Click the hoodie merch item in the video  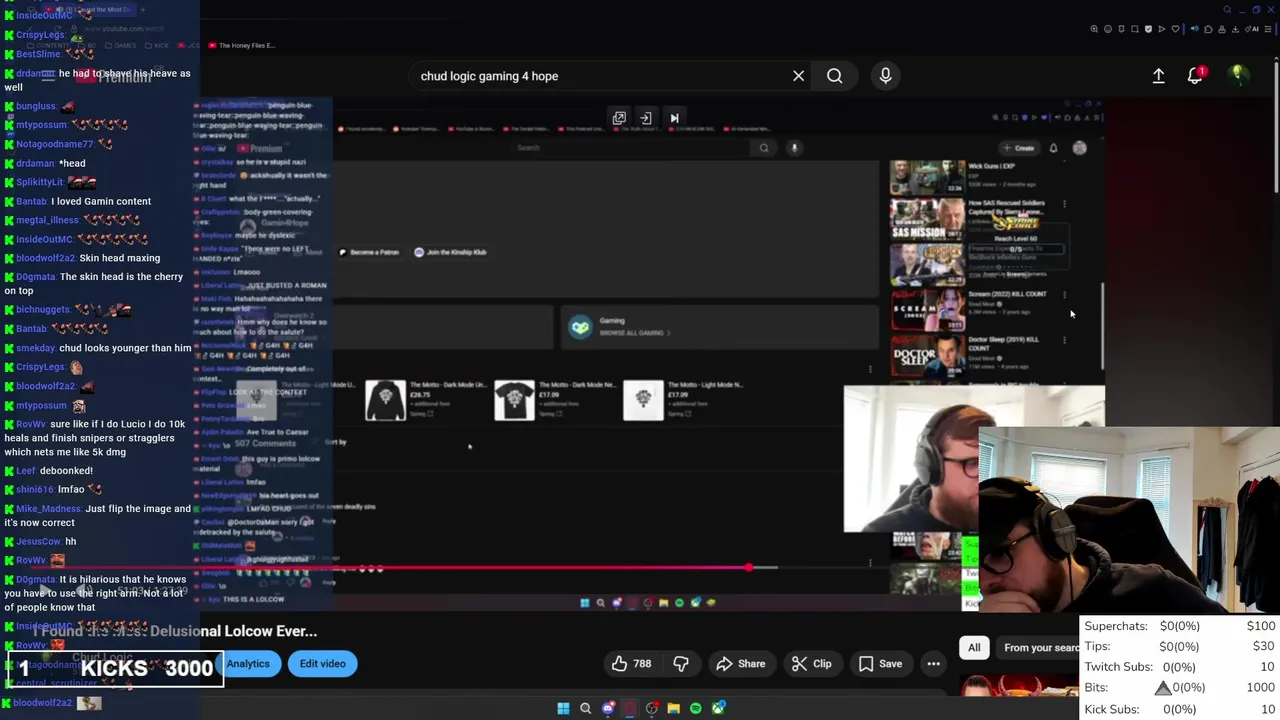386,400
